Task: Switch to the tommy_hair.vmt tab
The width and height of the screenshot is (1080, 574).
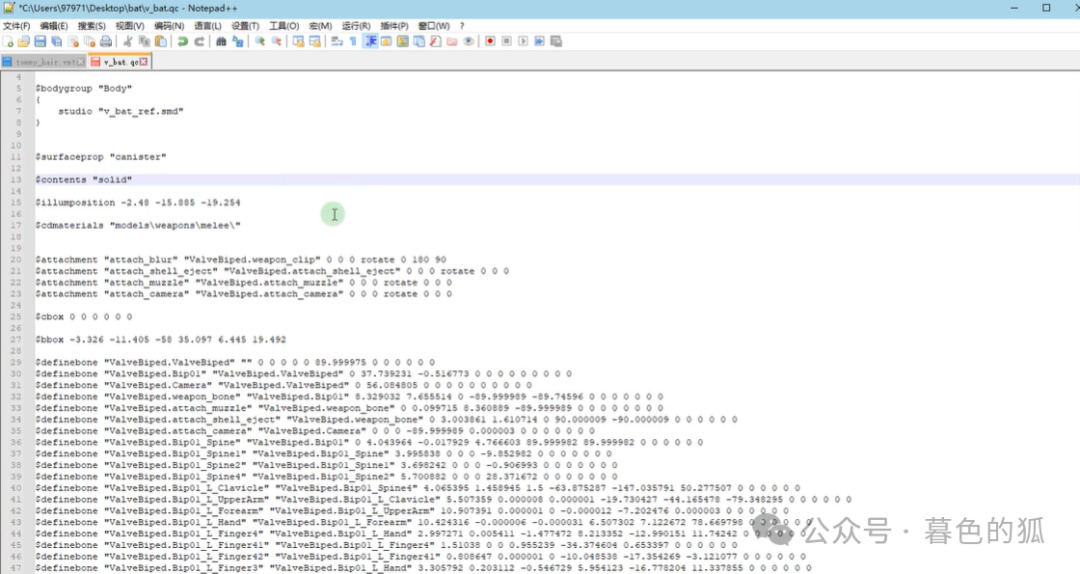Action: pos(41,62)
